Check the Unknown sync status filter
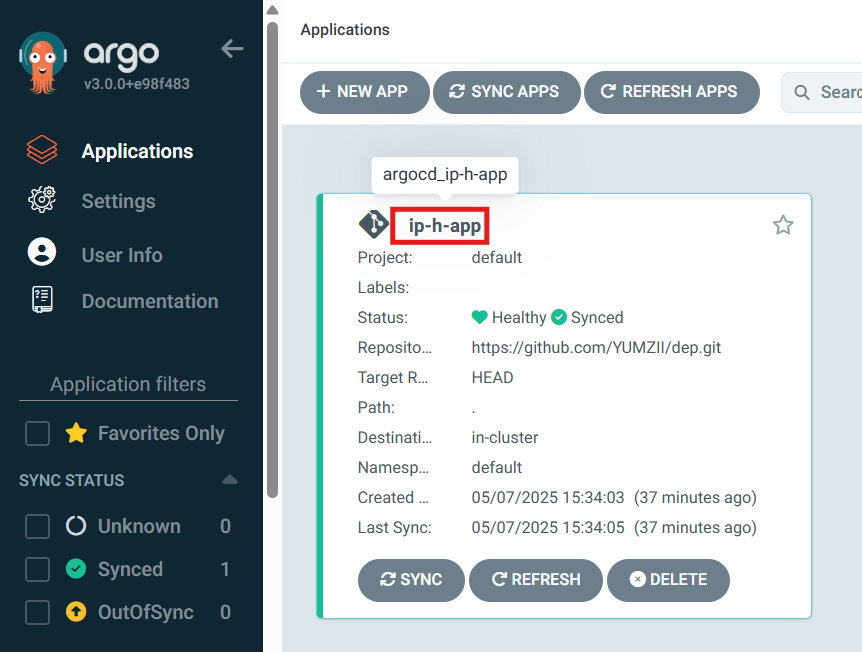The height and width of the screenshot is (652, 862). (37, 526)
